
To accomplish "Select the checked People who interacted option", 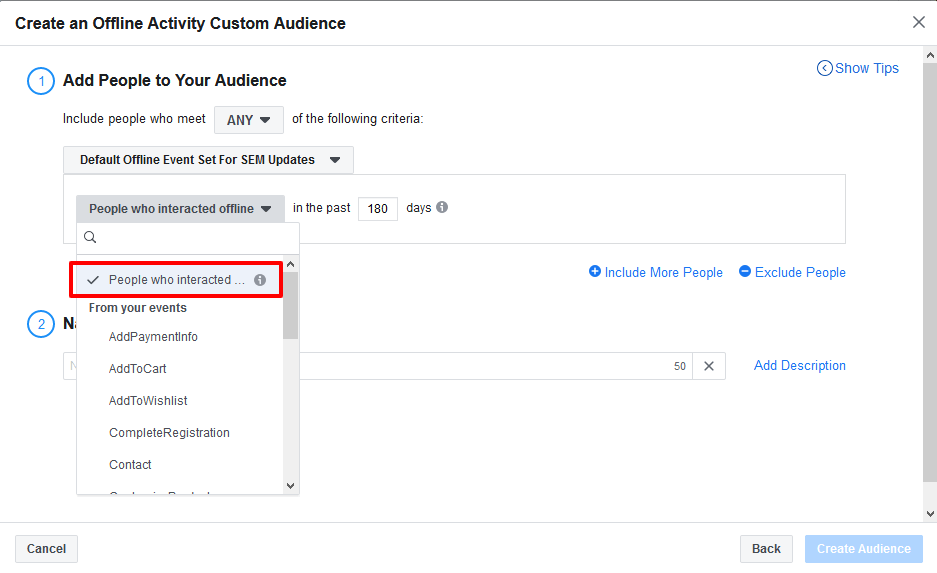I will (176, 280).
